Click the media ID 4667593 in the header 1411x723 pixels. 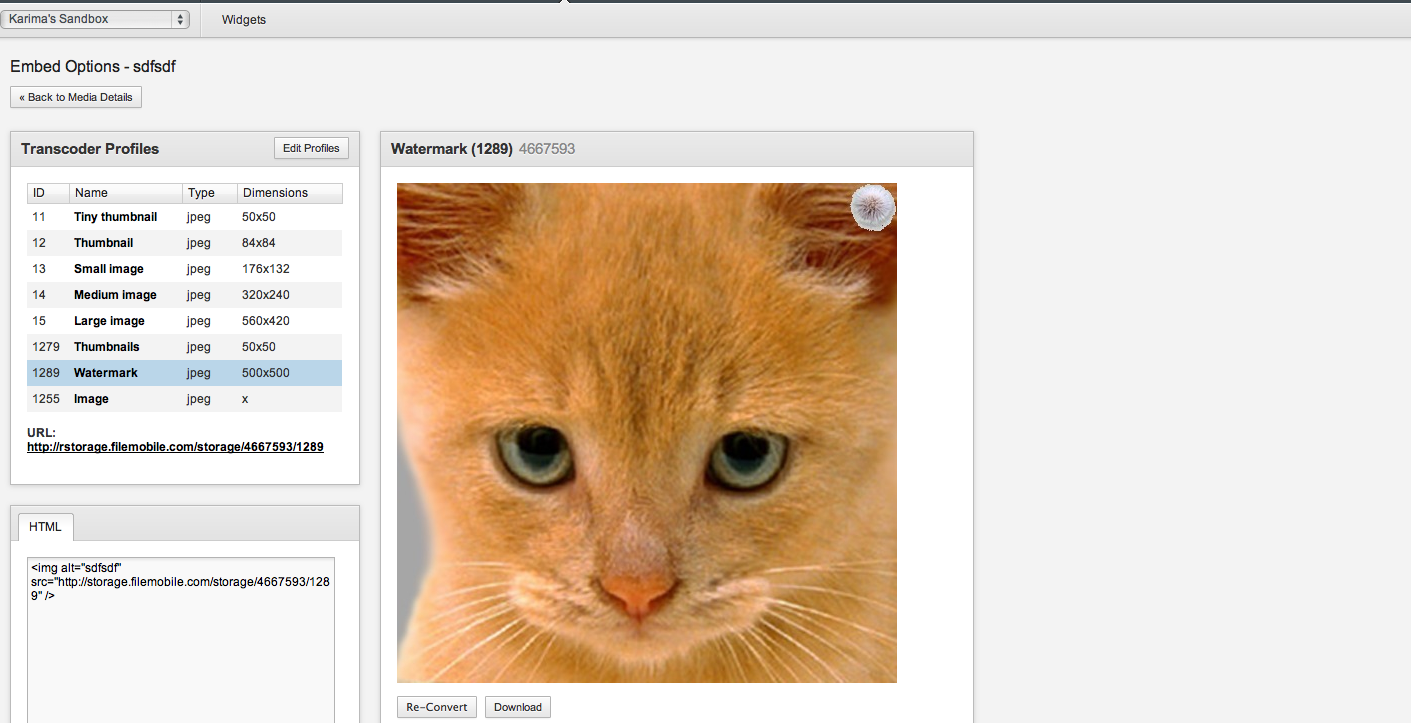pos(547,149)
